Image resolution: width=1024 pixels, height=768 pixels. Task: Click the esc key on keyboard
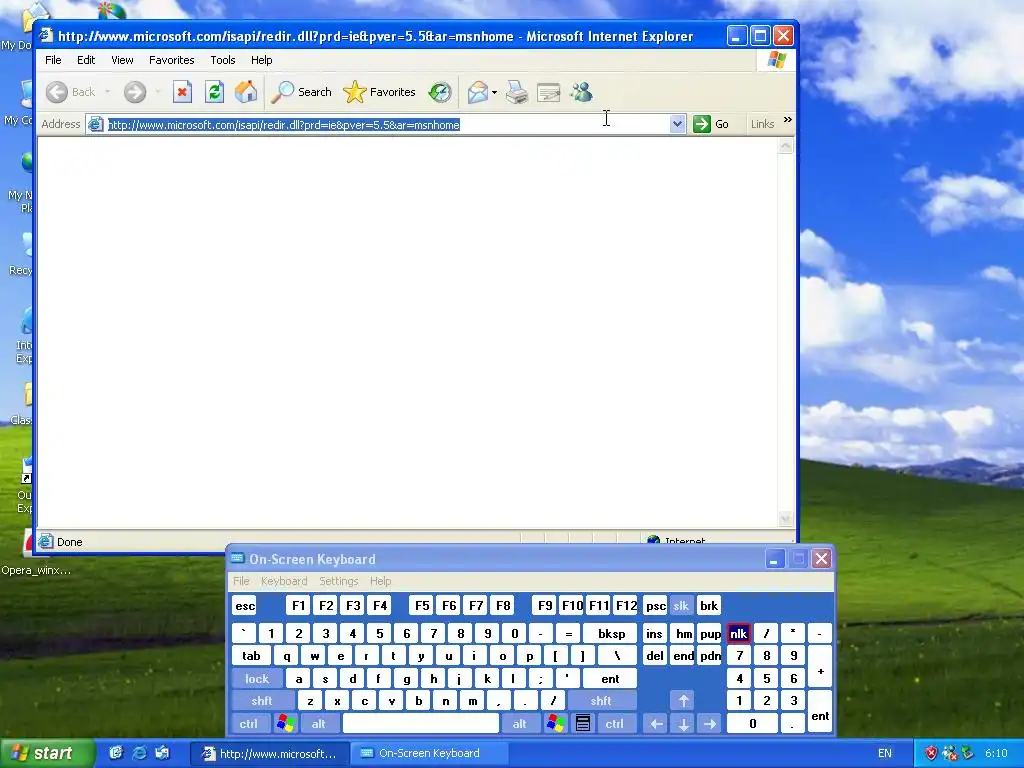245,605
